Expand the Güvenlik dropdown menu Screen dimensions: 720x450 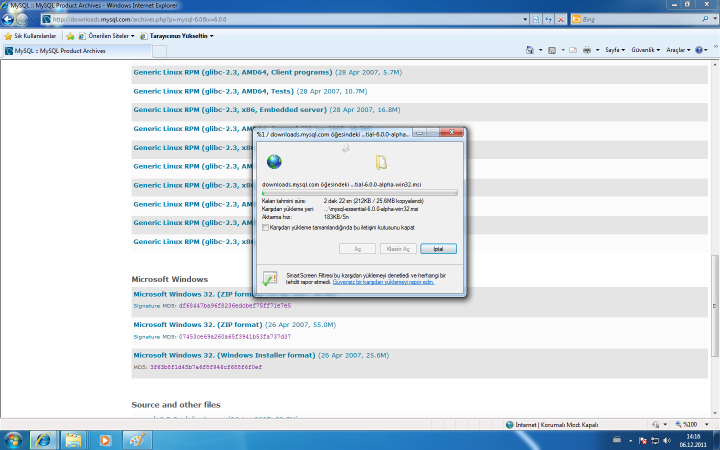(645, 49)
